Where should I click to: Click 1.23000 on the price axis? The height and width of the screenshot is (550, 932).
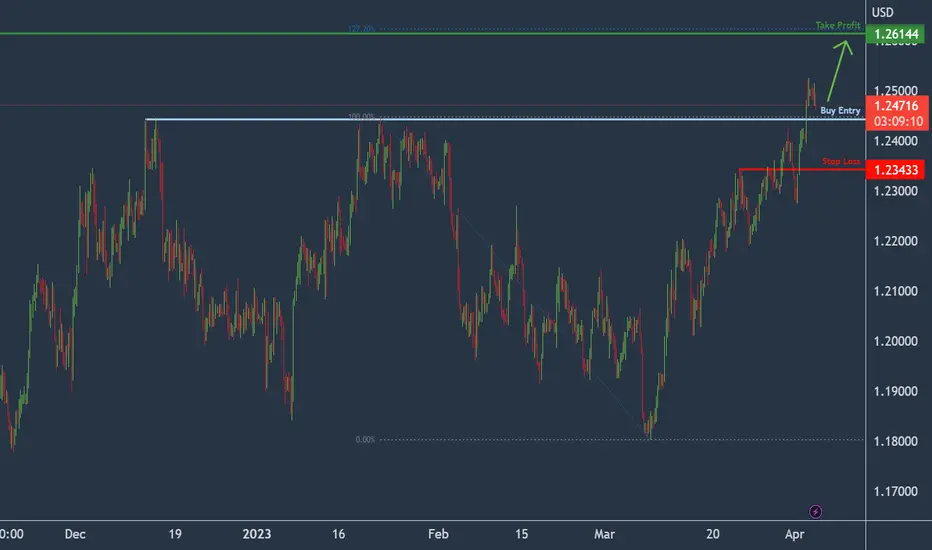[x=895, y=191]
